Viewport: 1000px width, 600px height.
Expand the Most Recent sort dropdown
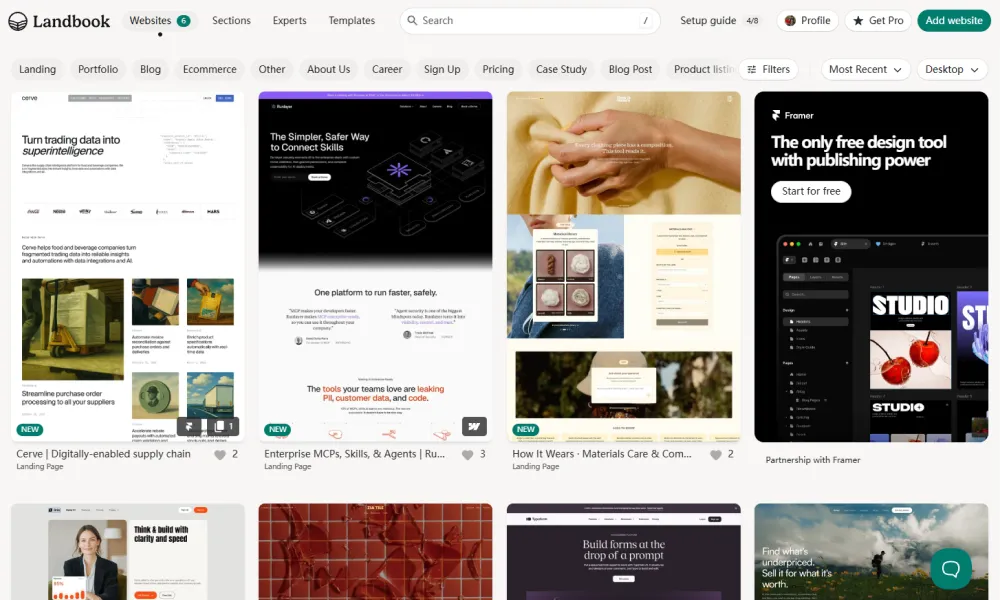click(865, 69)
